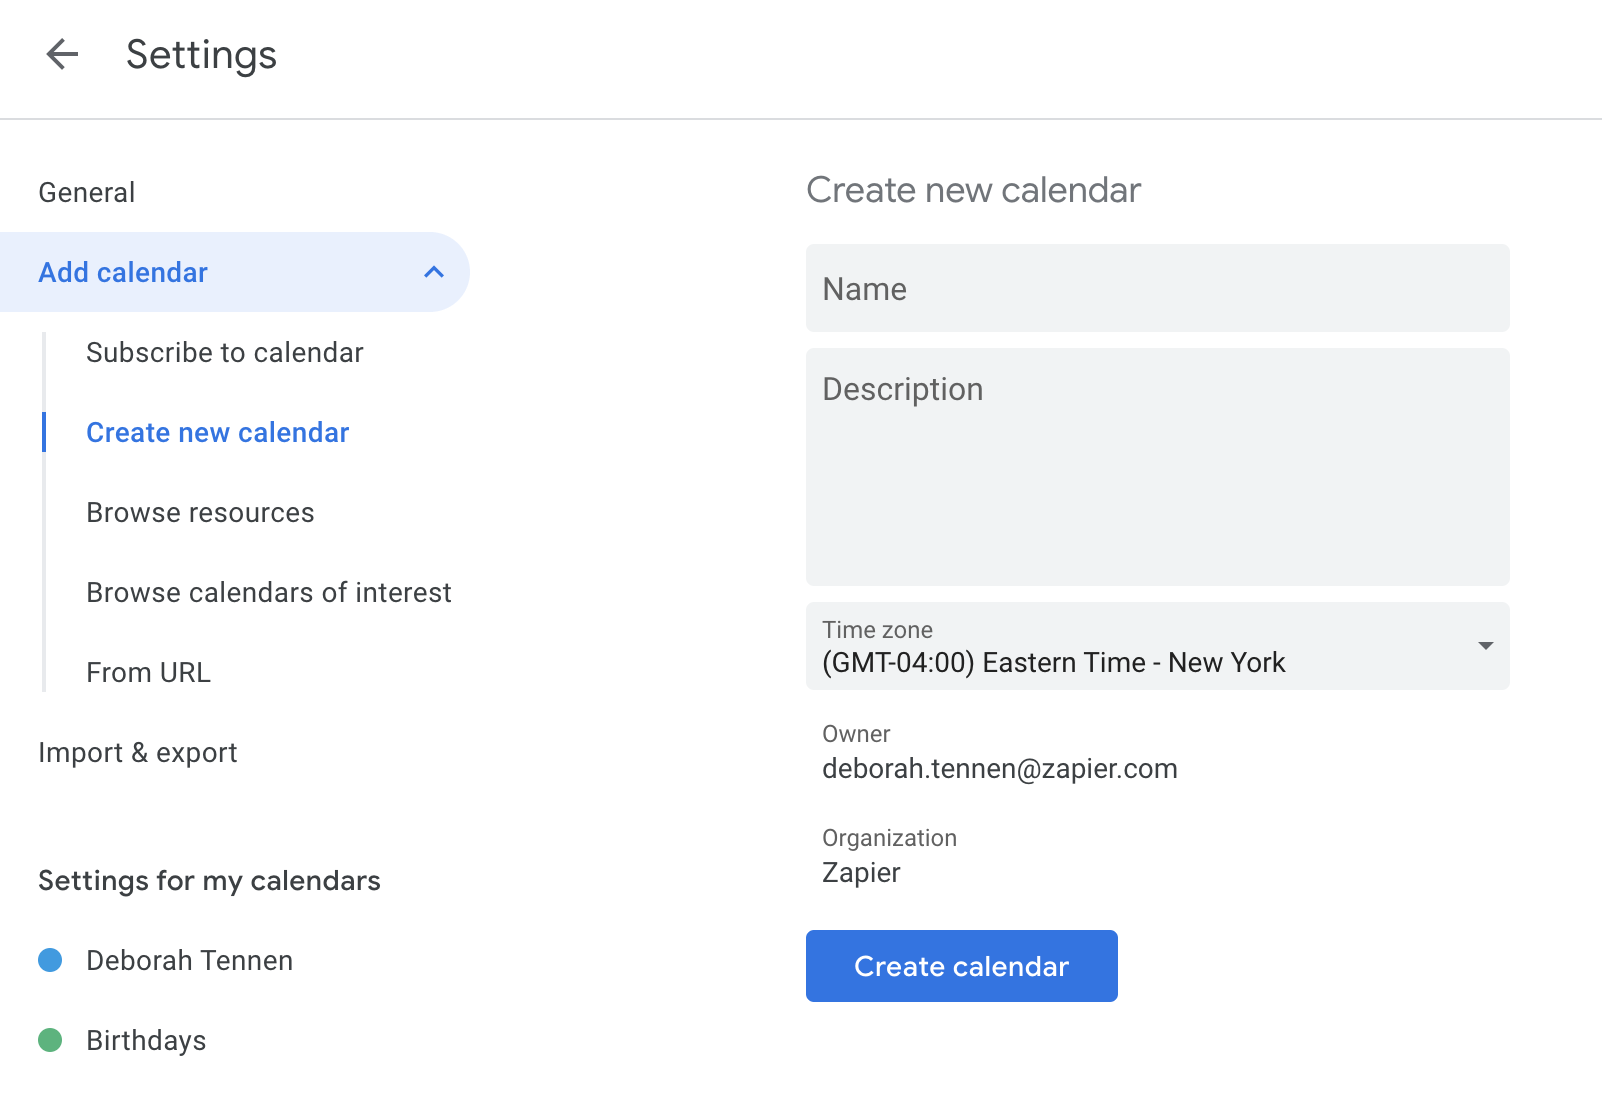This screenshot has width=1602, height=1108.
Task: Click the Settings page title
Action: (201, 55)
